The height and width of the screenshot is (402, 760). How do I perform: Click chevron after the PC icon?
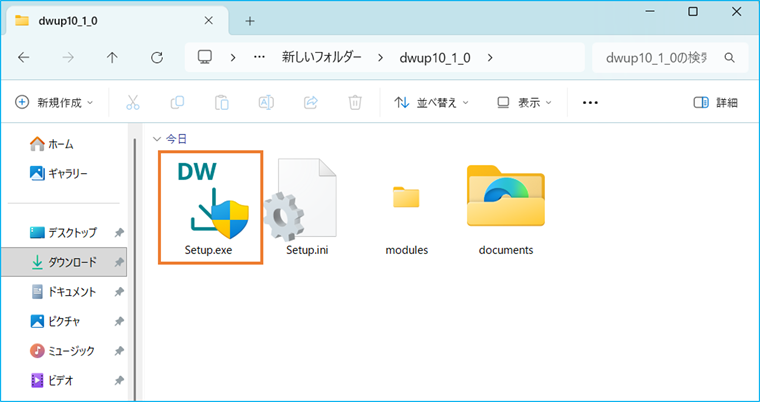pos(233,58)
